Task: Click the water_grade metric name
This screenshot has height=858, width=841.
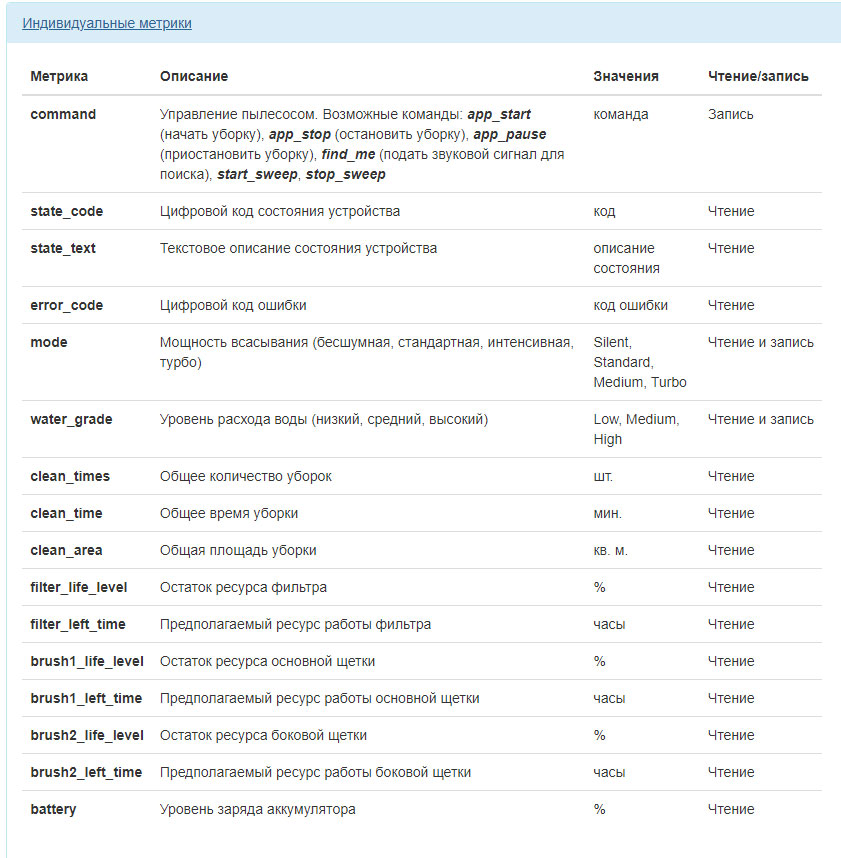Action: (71, 419)
